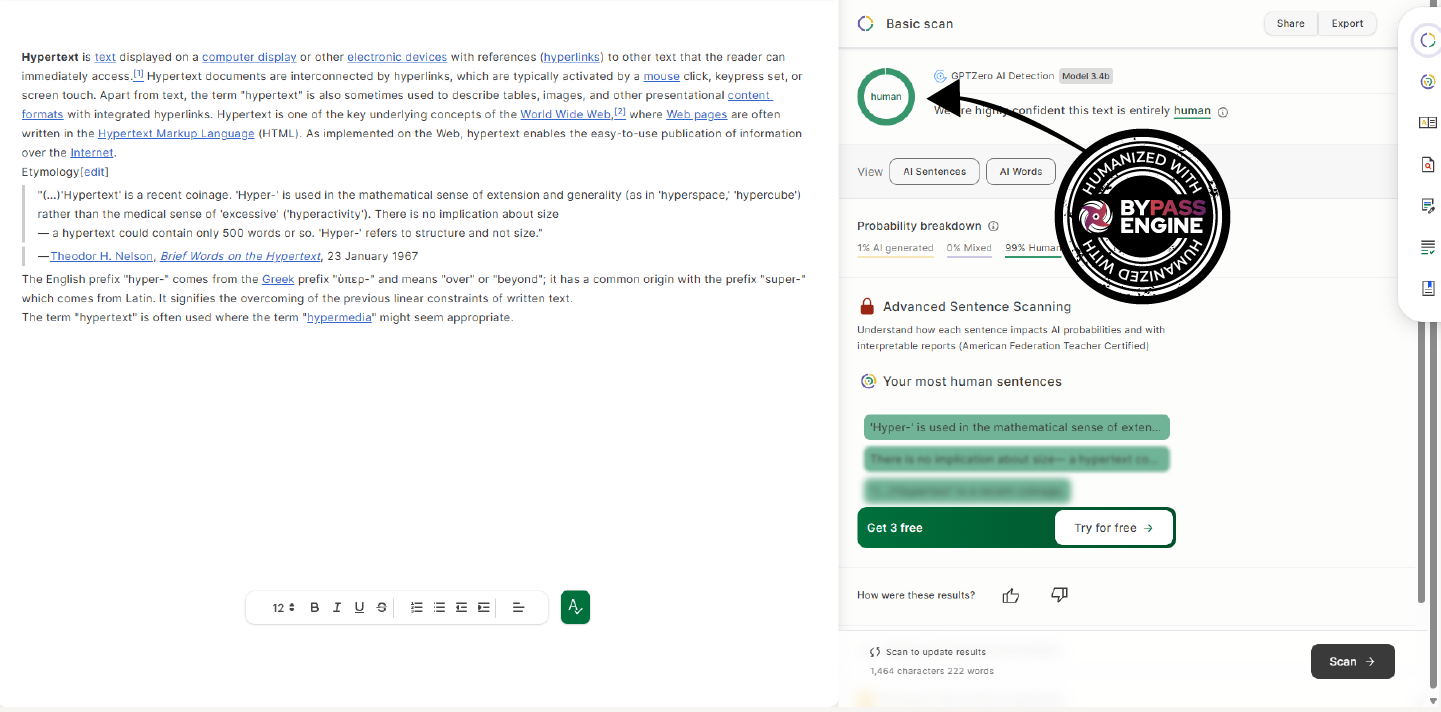This screenshot has height=712, width=1441.
Task: Open the font size 12 selector
Action: pos(283,608)
